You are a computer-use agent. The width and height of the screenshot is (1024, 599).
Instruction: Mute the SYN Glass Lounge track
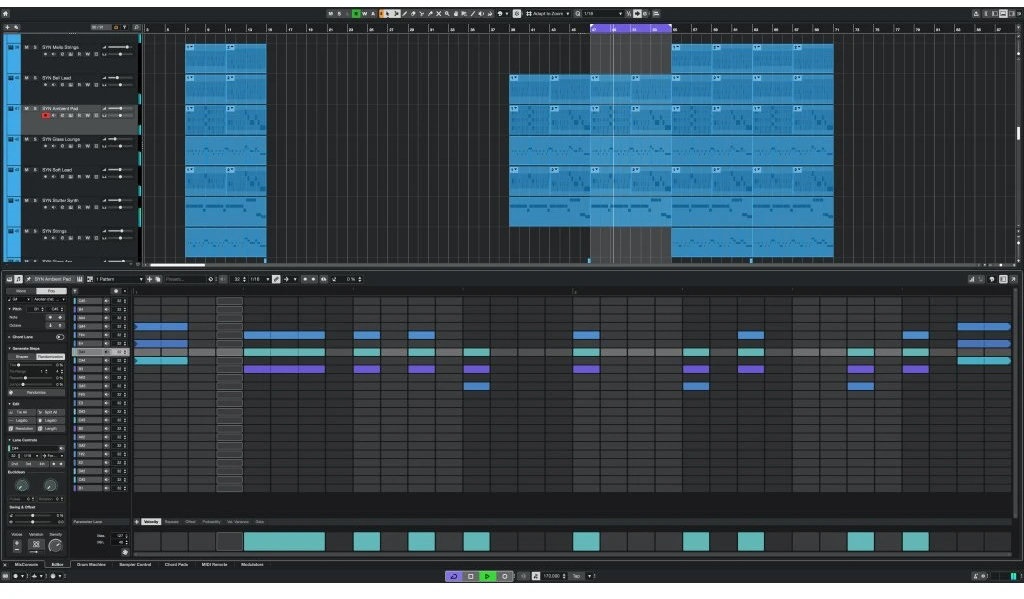click(26, 139)
